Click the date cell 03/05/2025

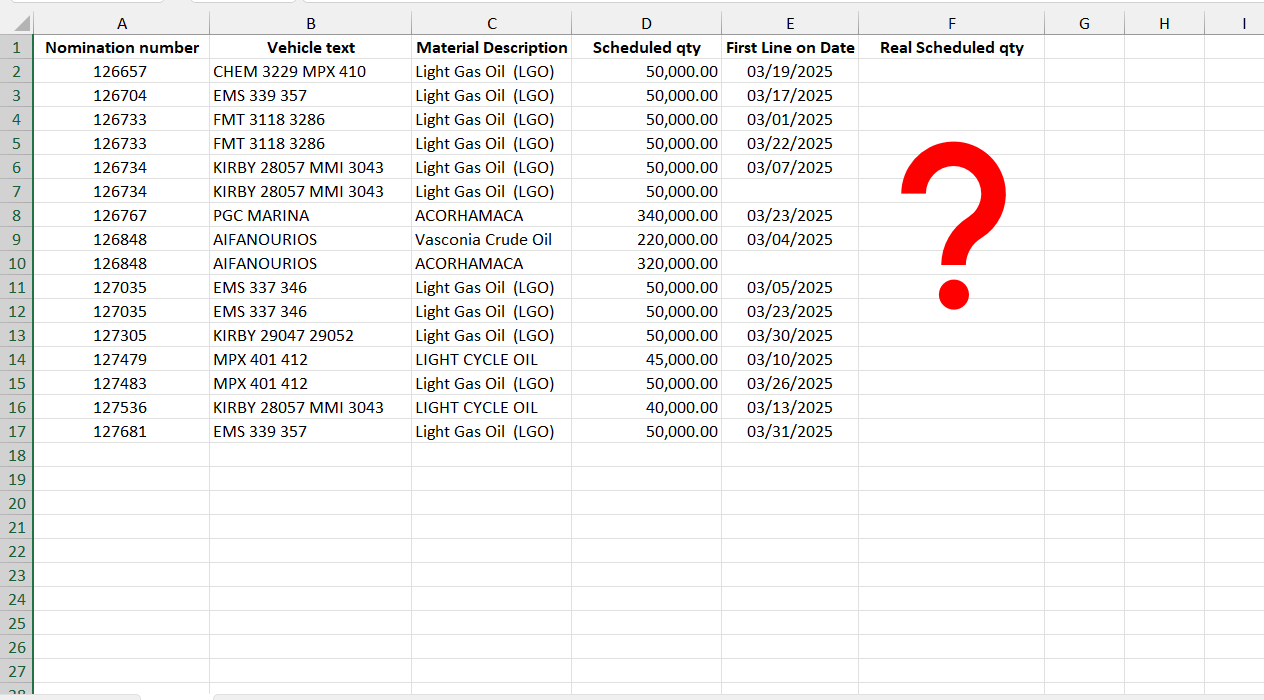point(790,287)
